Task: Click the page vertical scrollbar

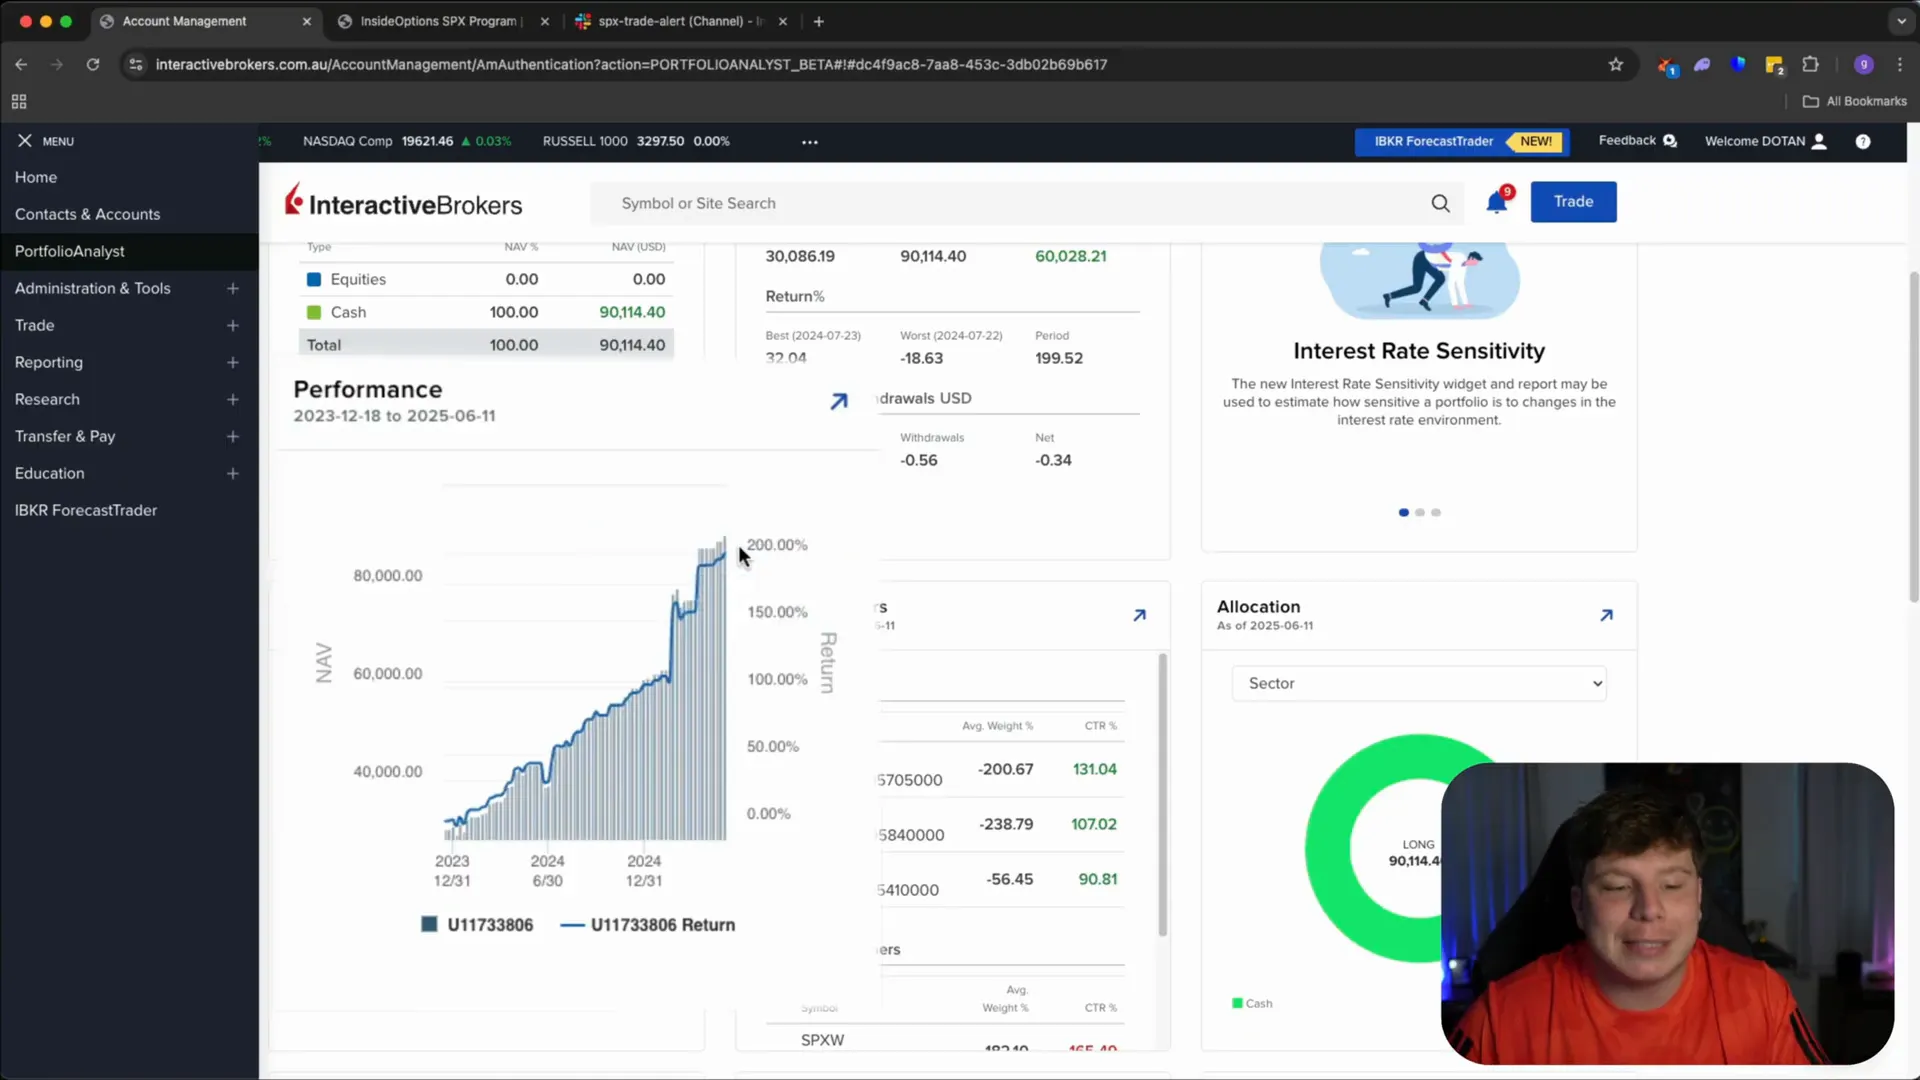Action: [1913, 435]
